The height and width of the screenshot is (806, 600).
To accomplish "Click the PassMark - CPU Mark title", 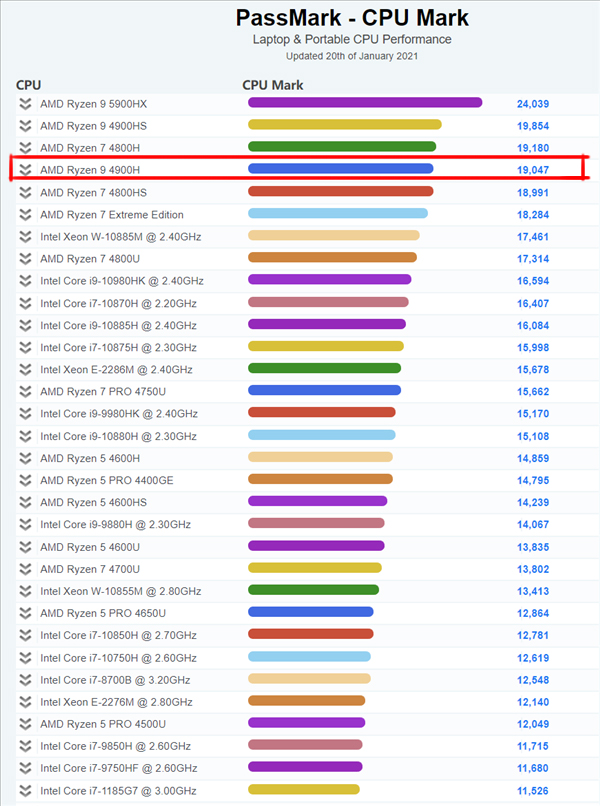I will point(352,18).
